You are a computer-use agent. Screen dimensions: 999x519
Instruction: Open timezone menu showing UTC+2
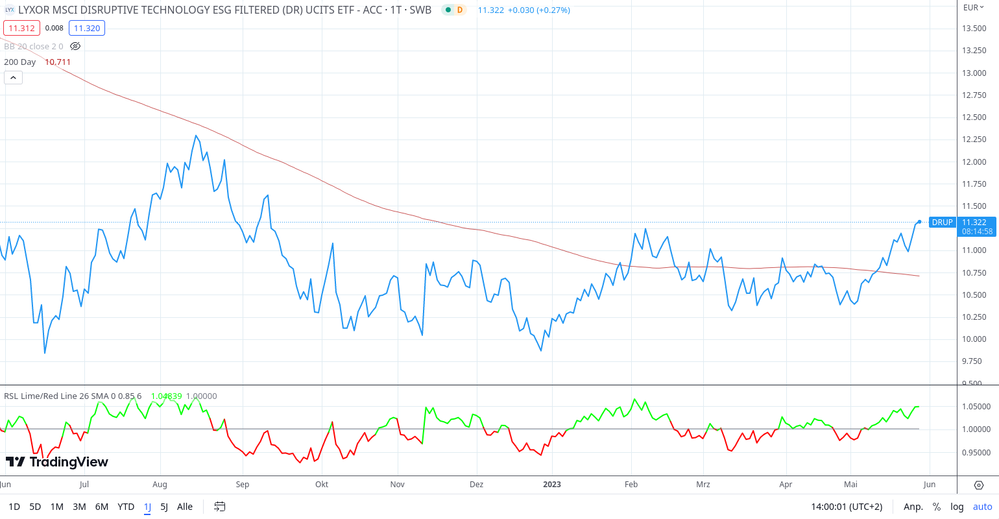(846, 507)
